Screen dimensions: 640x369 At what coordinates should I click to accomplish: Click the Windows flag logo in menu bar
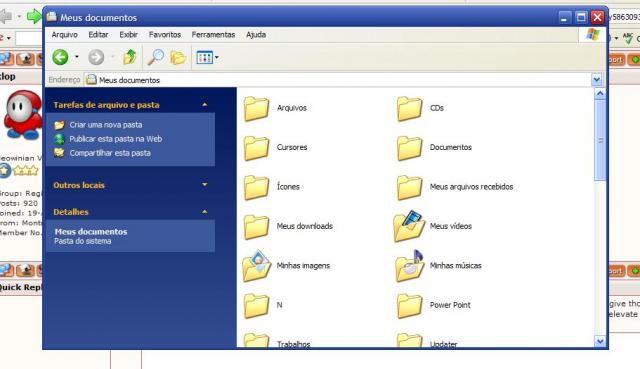pyautogui.click(x=593, y=35)
